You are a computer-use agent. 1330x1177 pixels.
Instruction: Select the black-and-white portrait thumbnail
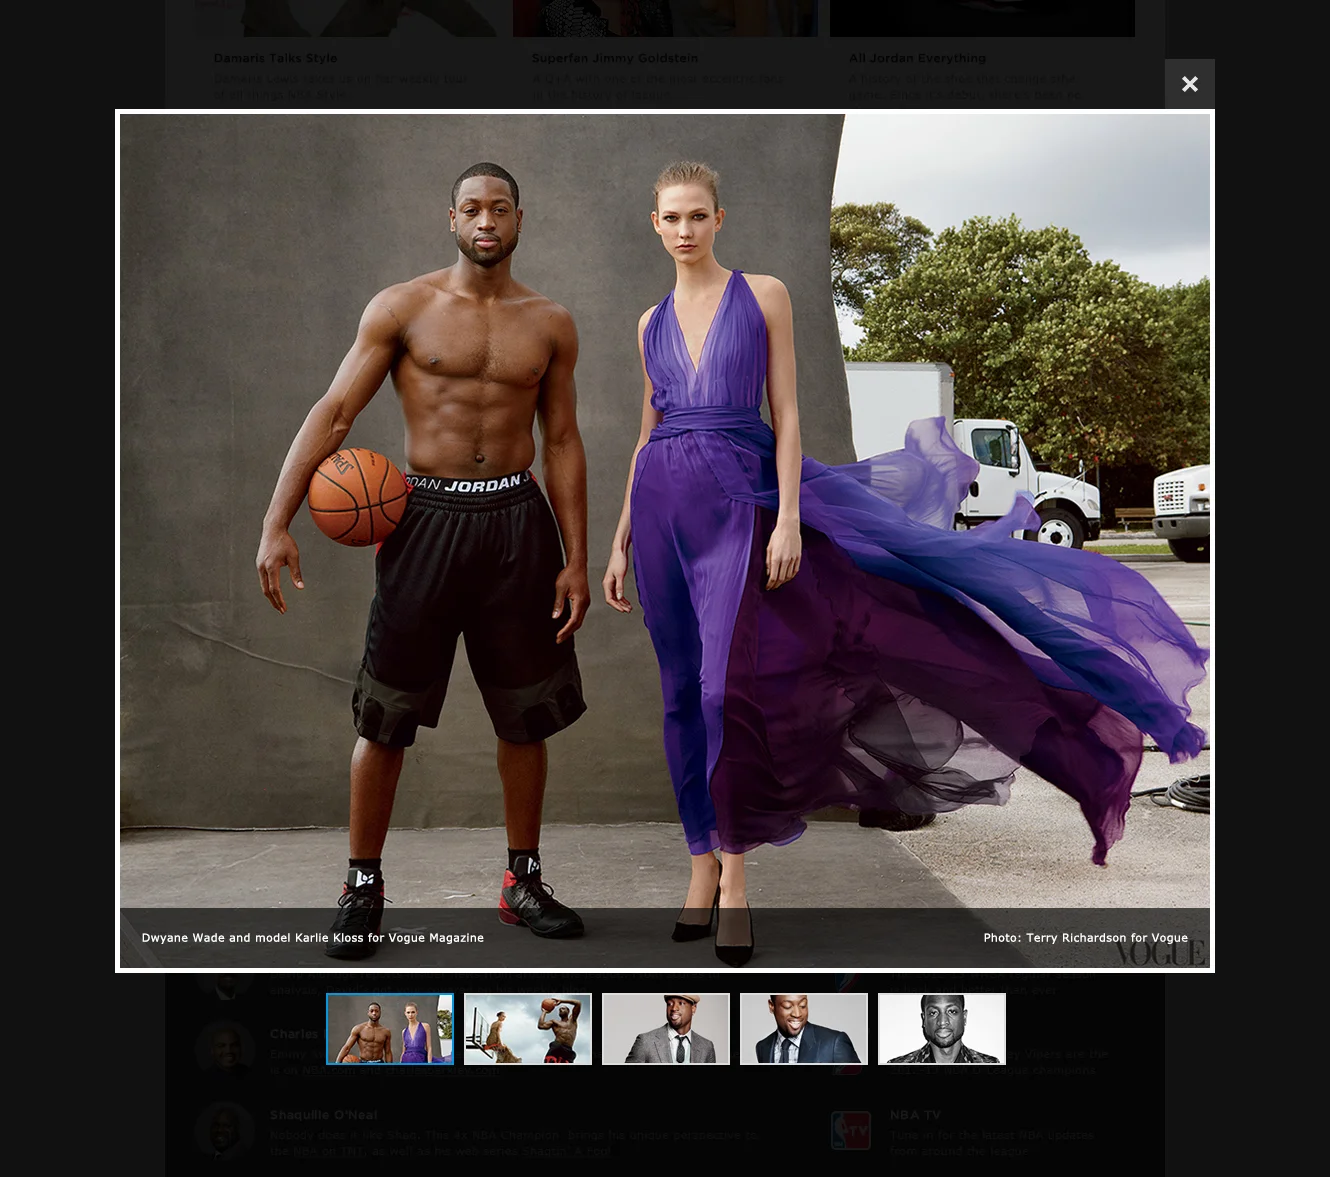(x=942, y=1029)
